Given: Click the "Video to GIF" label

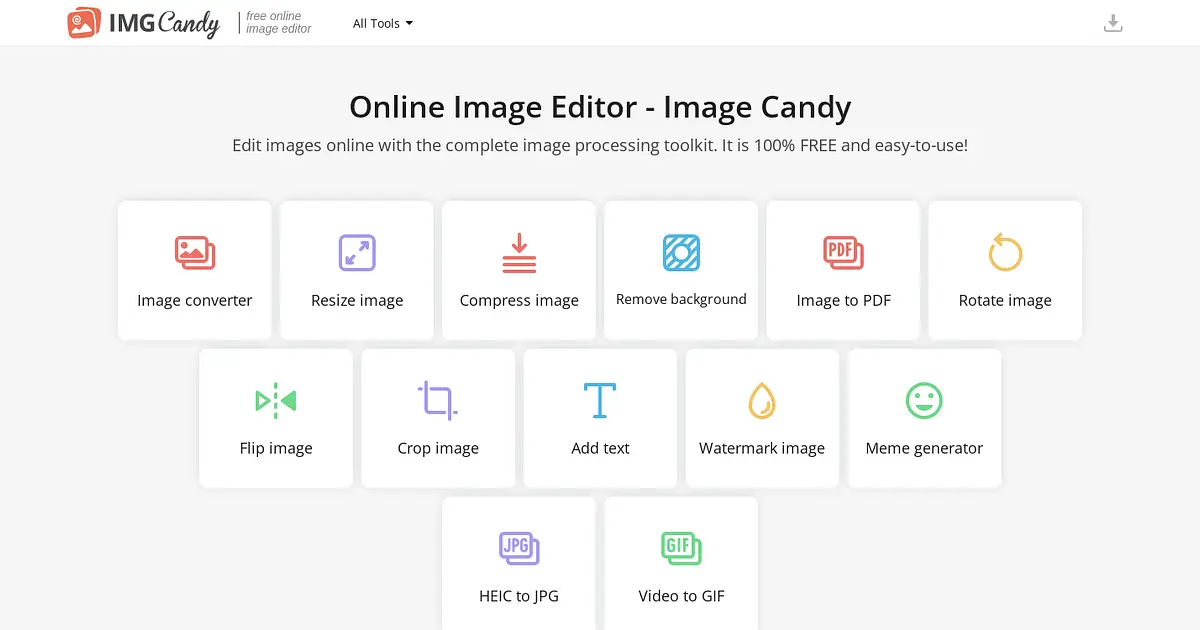Looking at the screenshot, I should tap(681, 596).
